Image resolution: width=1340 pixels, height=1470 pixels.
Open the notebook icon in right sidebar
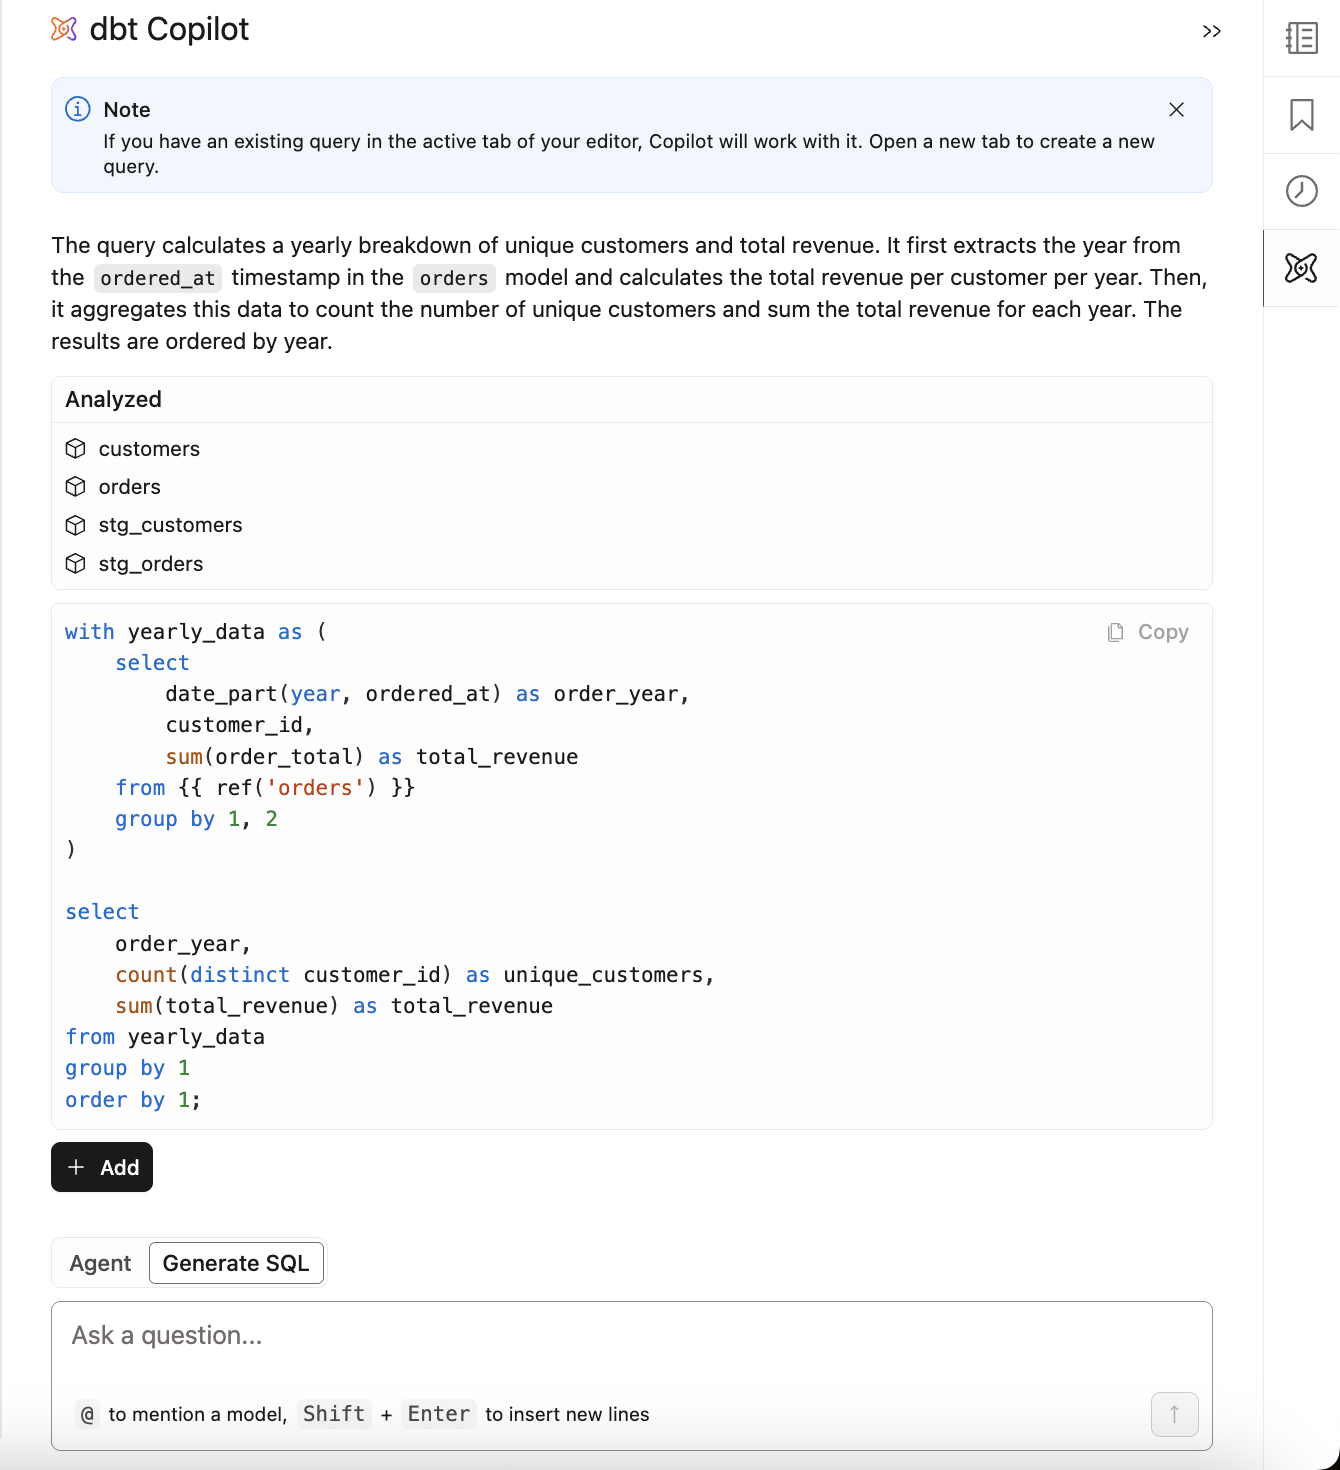point(1301,38)
